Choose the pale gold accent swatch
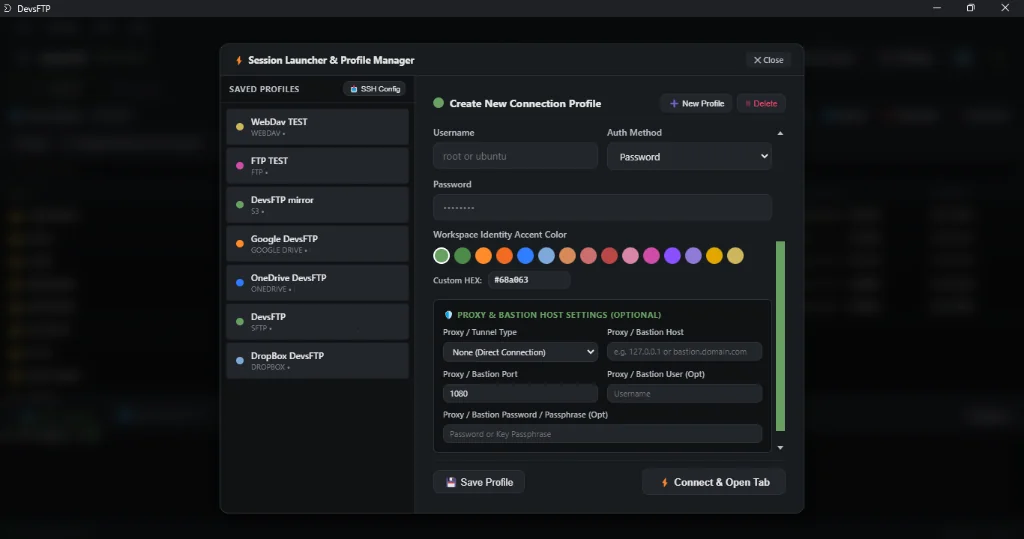This screenshot has width=1024, height=539. click(735, 255)
